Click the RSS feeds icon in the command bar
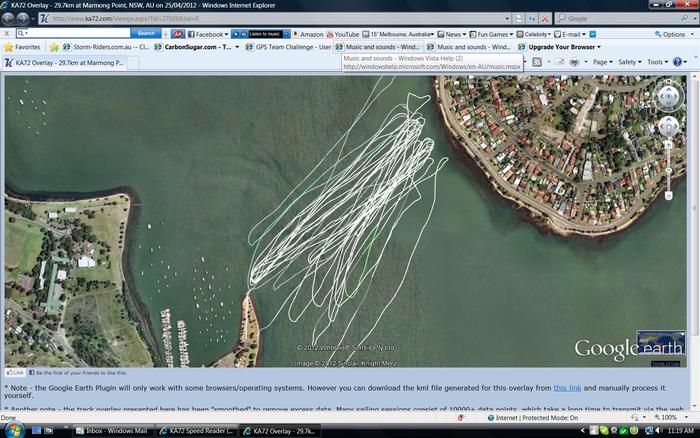The width and height of the screenshot is (700, 438). [x=536, y=62]
